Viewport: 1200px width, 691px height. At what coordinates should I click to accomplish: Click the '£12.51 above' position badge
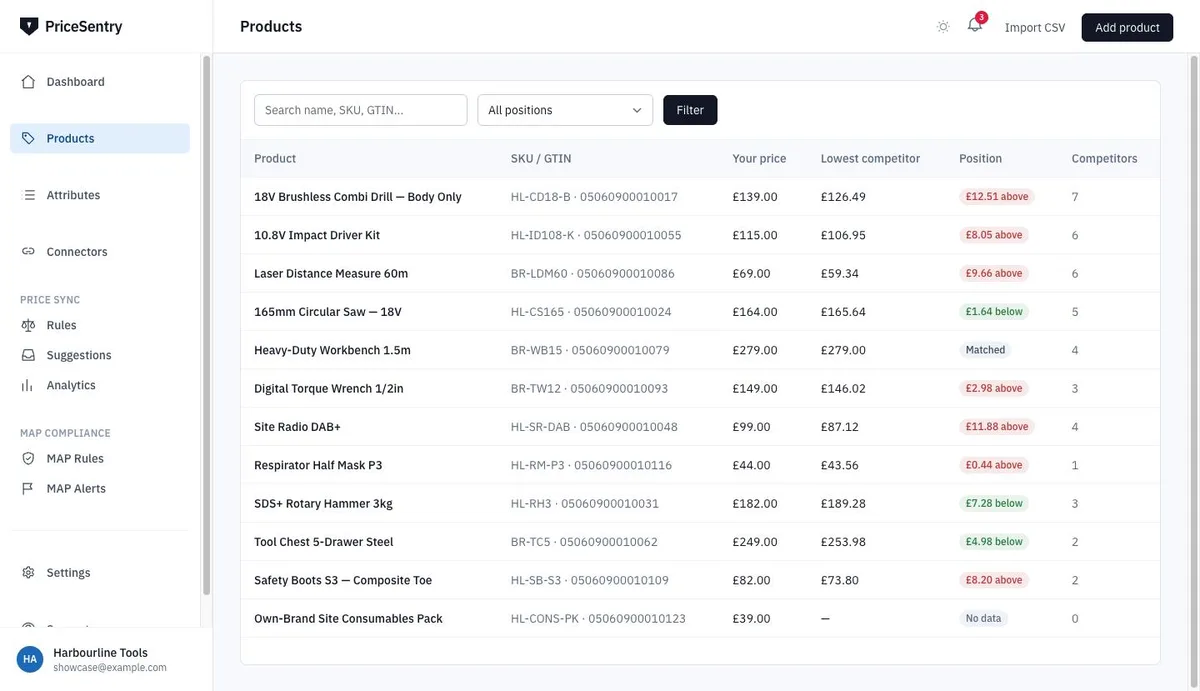tap(997, 197)
